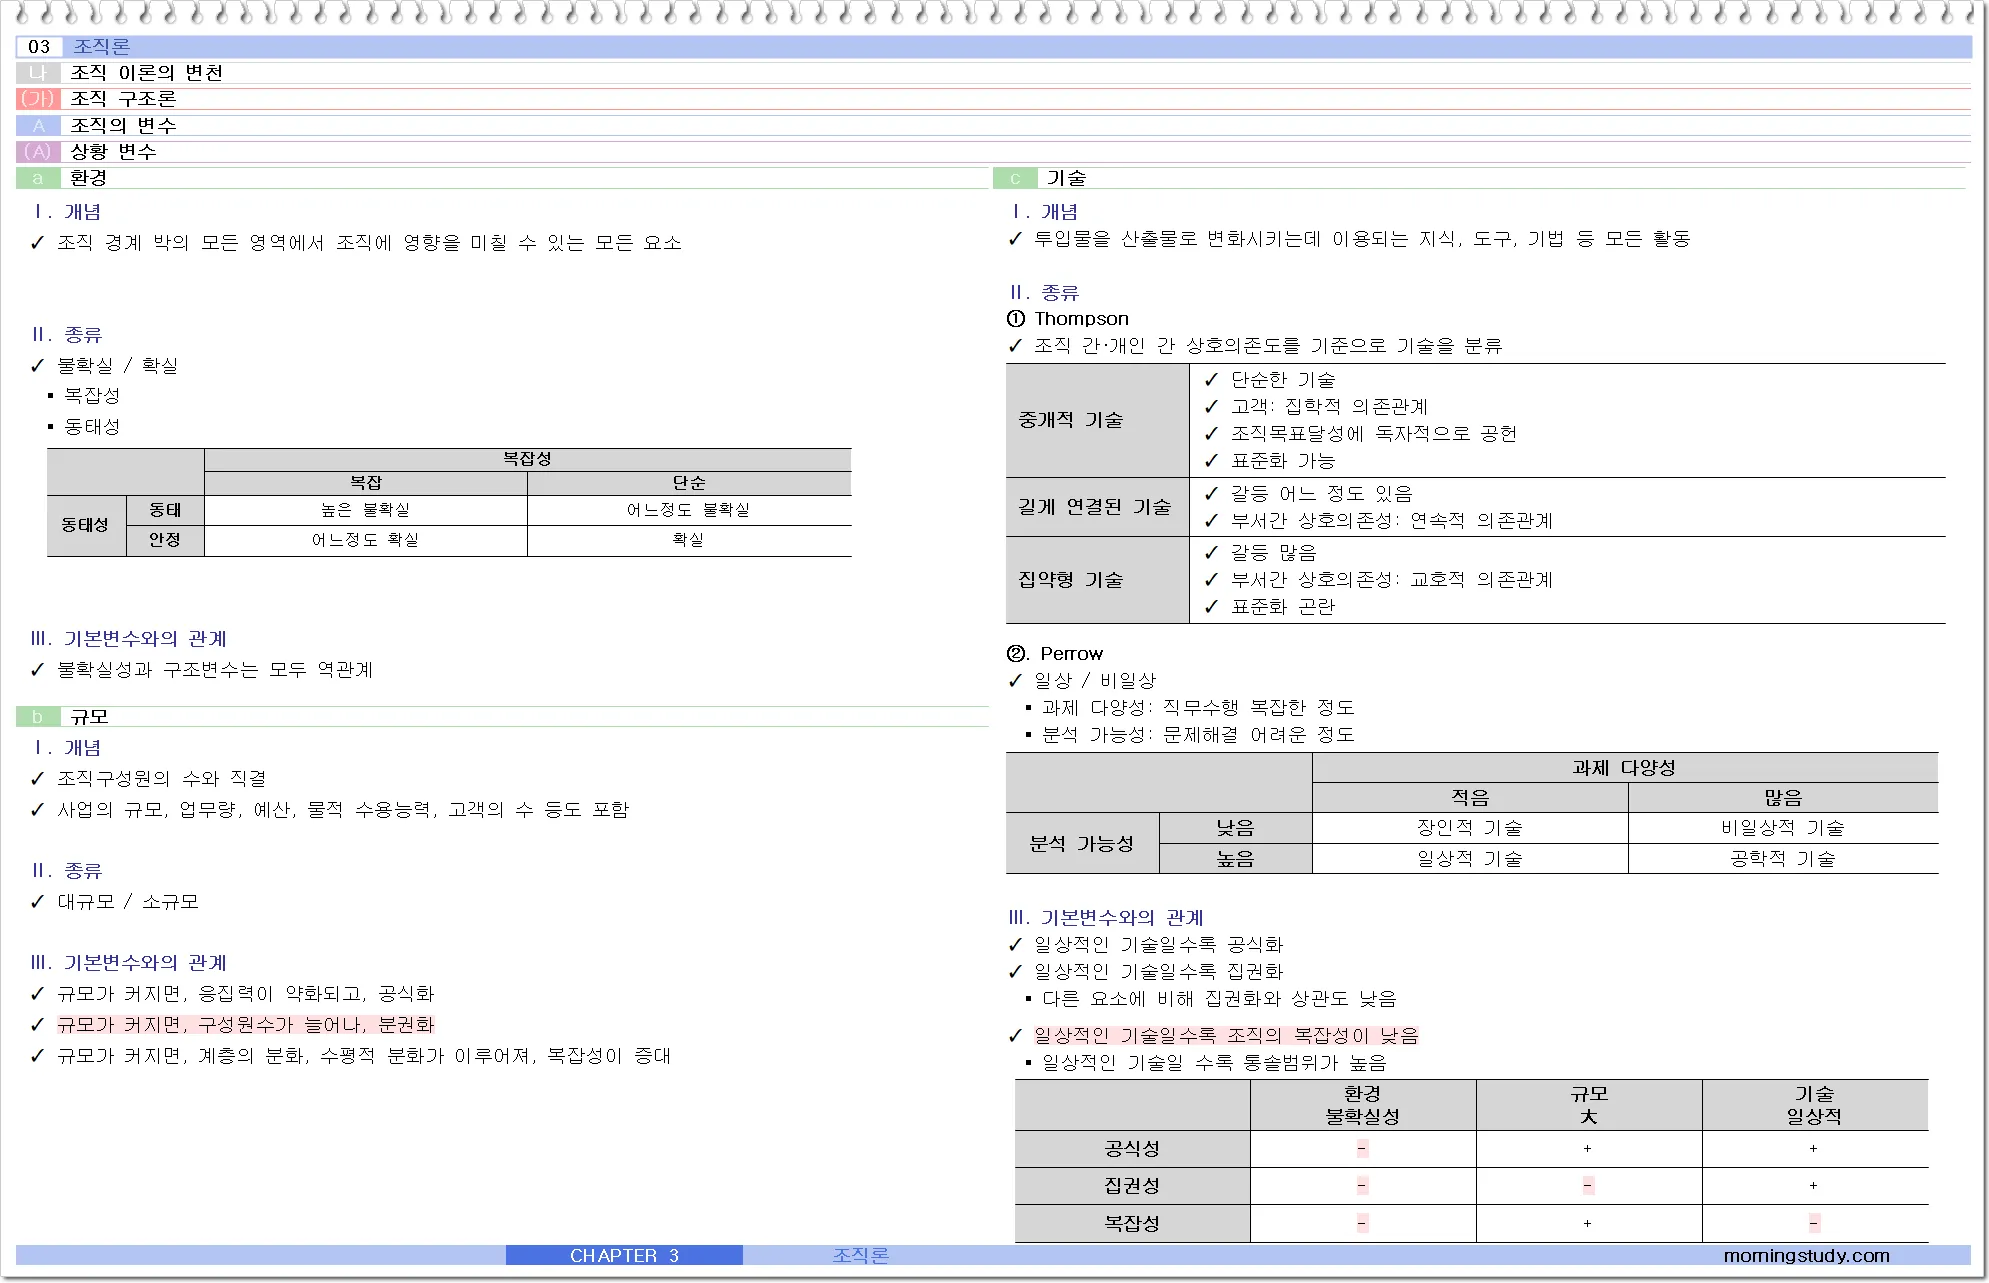Screen dimensions: 1989x1283
Task: Click the column header '규모 大'
Action: click(x=1589, y=1105)
